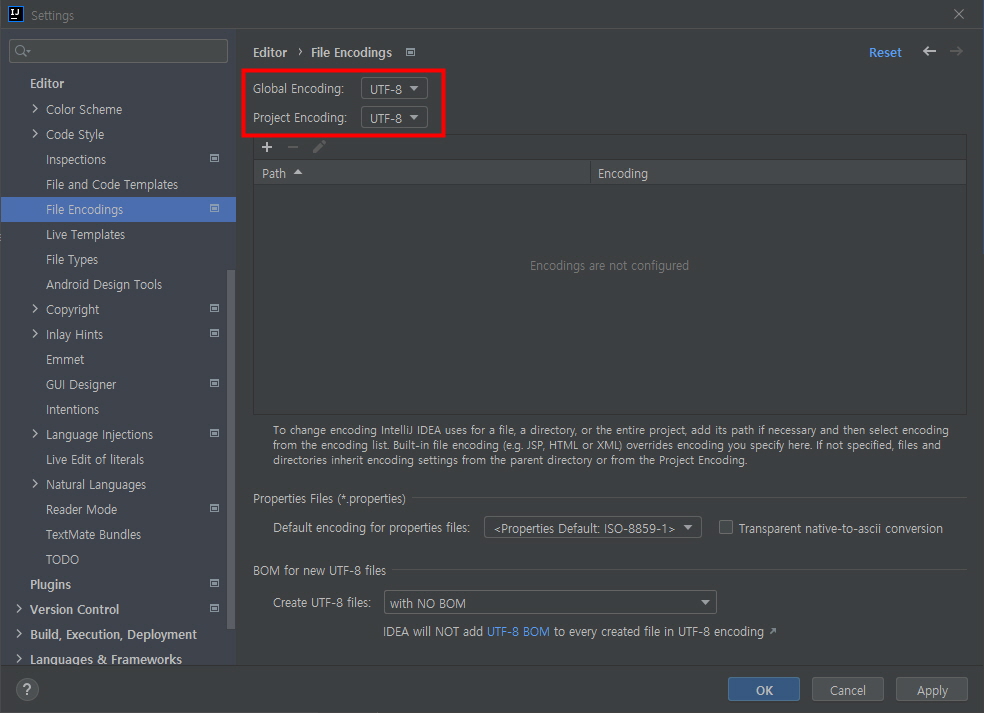Image resolution: width=984 pixels, height=713 pixels.
Task: Open Android Design Tools settings
Action: tap(104, 284)
